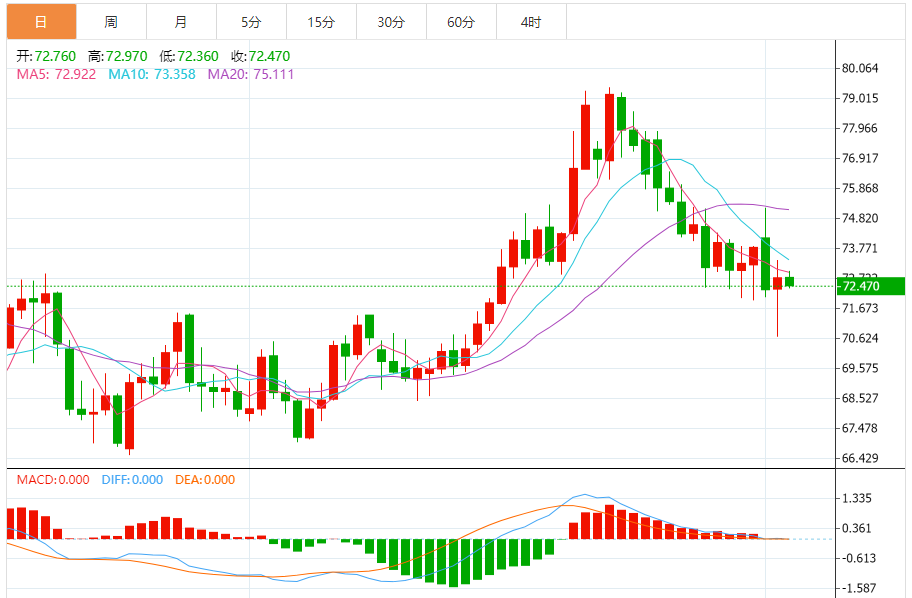Switch to the 周 weekly tab

[111, 22]
